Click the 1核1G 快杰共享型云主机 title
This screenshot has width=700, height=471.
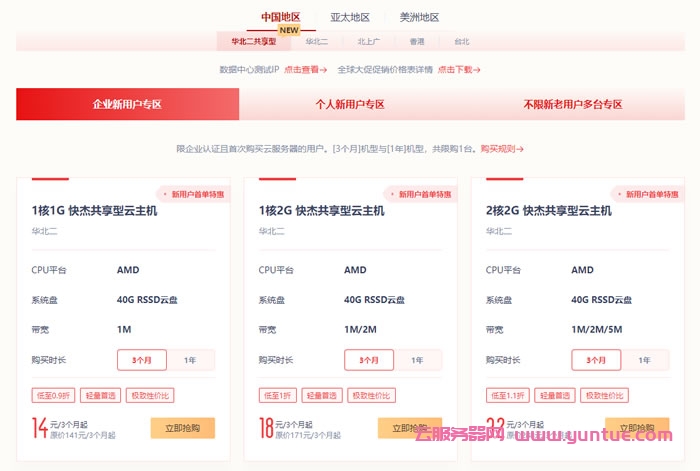pyautogui.click(x=94, y=211)
